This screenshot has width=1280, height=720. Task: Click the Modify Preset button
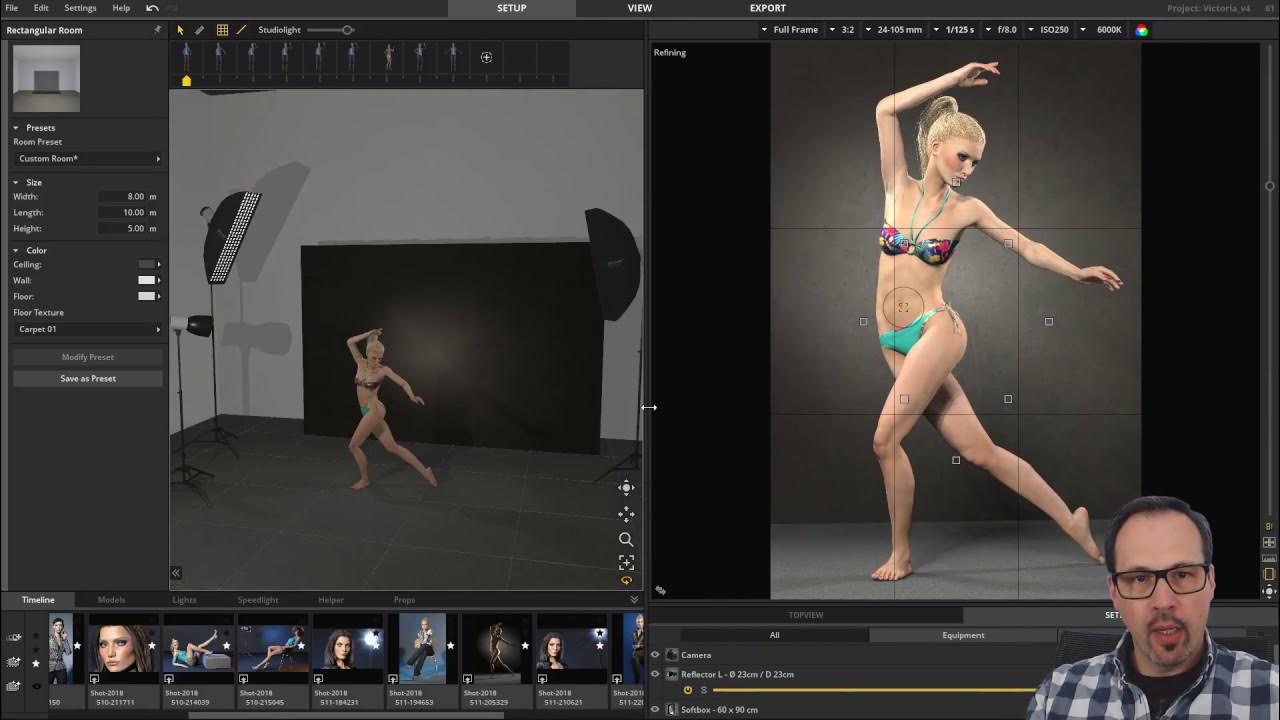pyautogui.click(x=88, y=357)
